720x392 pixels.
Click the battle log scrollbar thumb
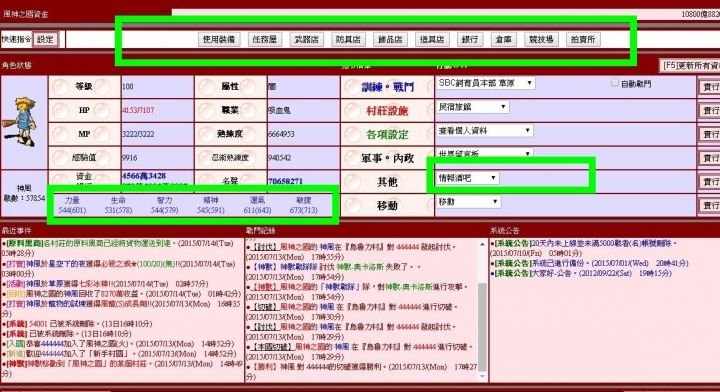[x=482, y=326]
